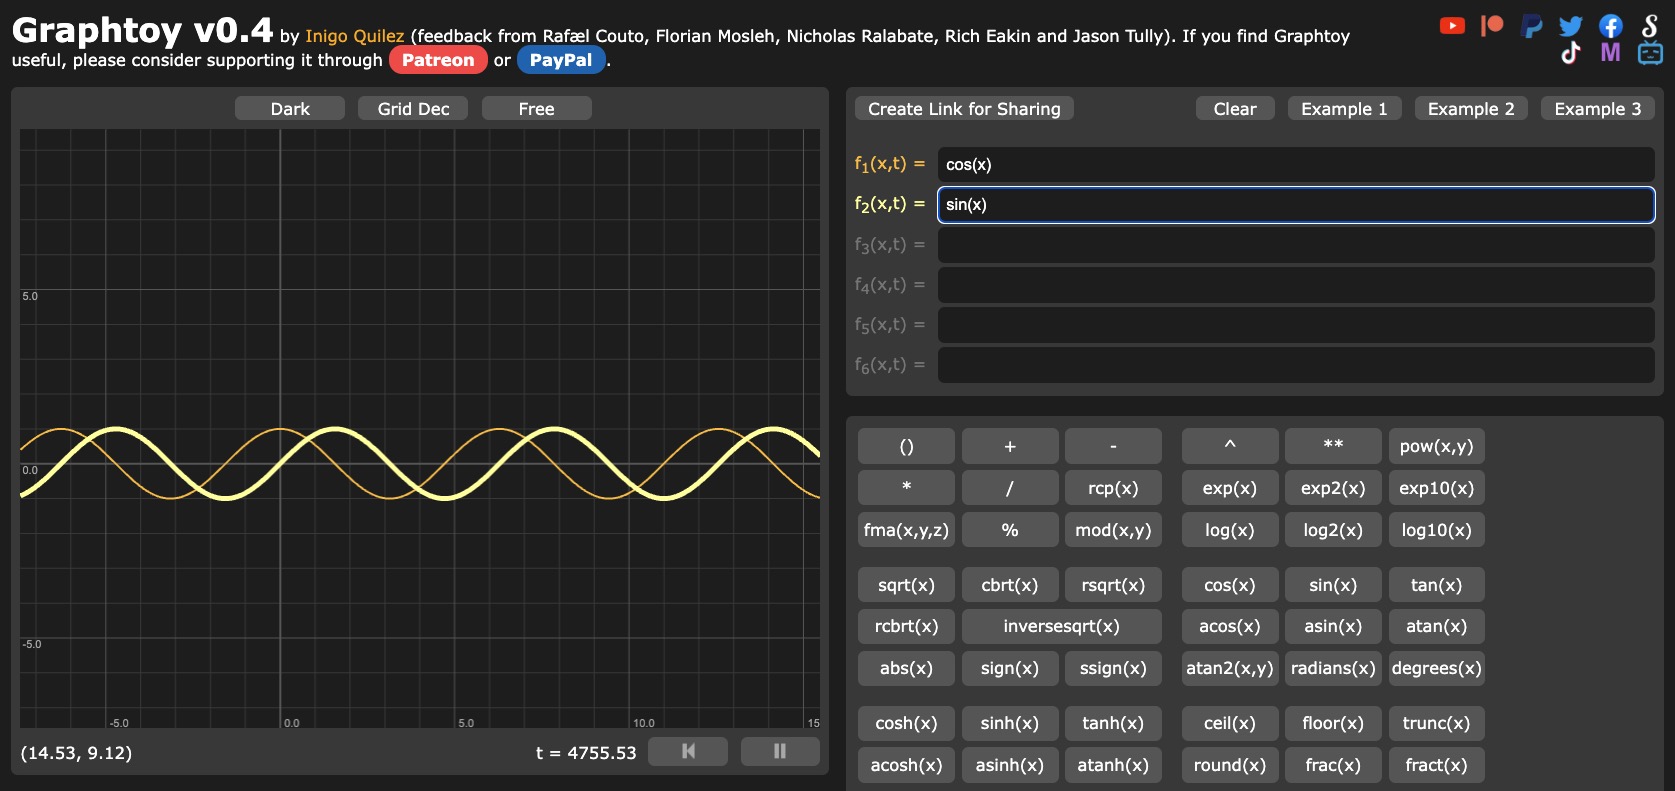Click the empty f6(x,t) formula field
This screenshot has width=1675, height=791.
[1296, 365]
